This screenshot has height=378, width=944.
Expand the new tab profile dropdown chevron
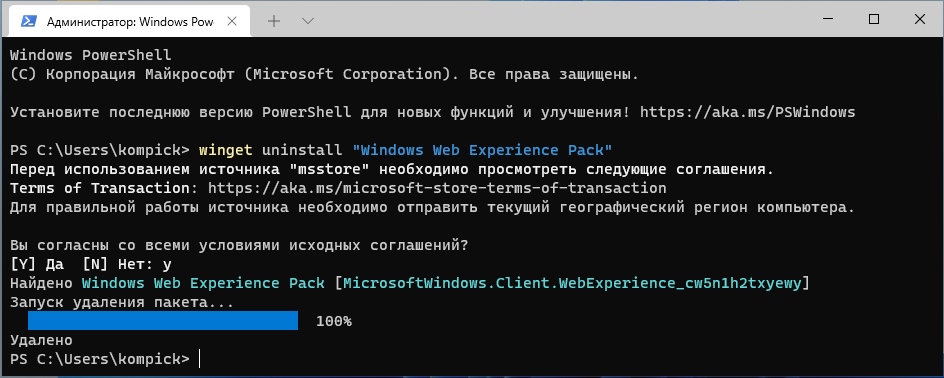pyautogui.click(x=308, y=21)
